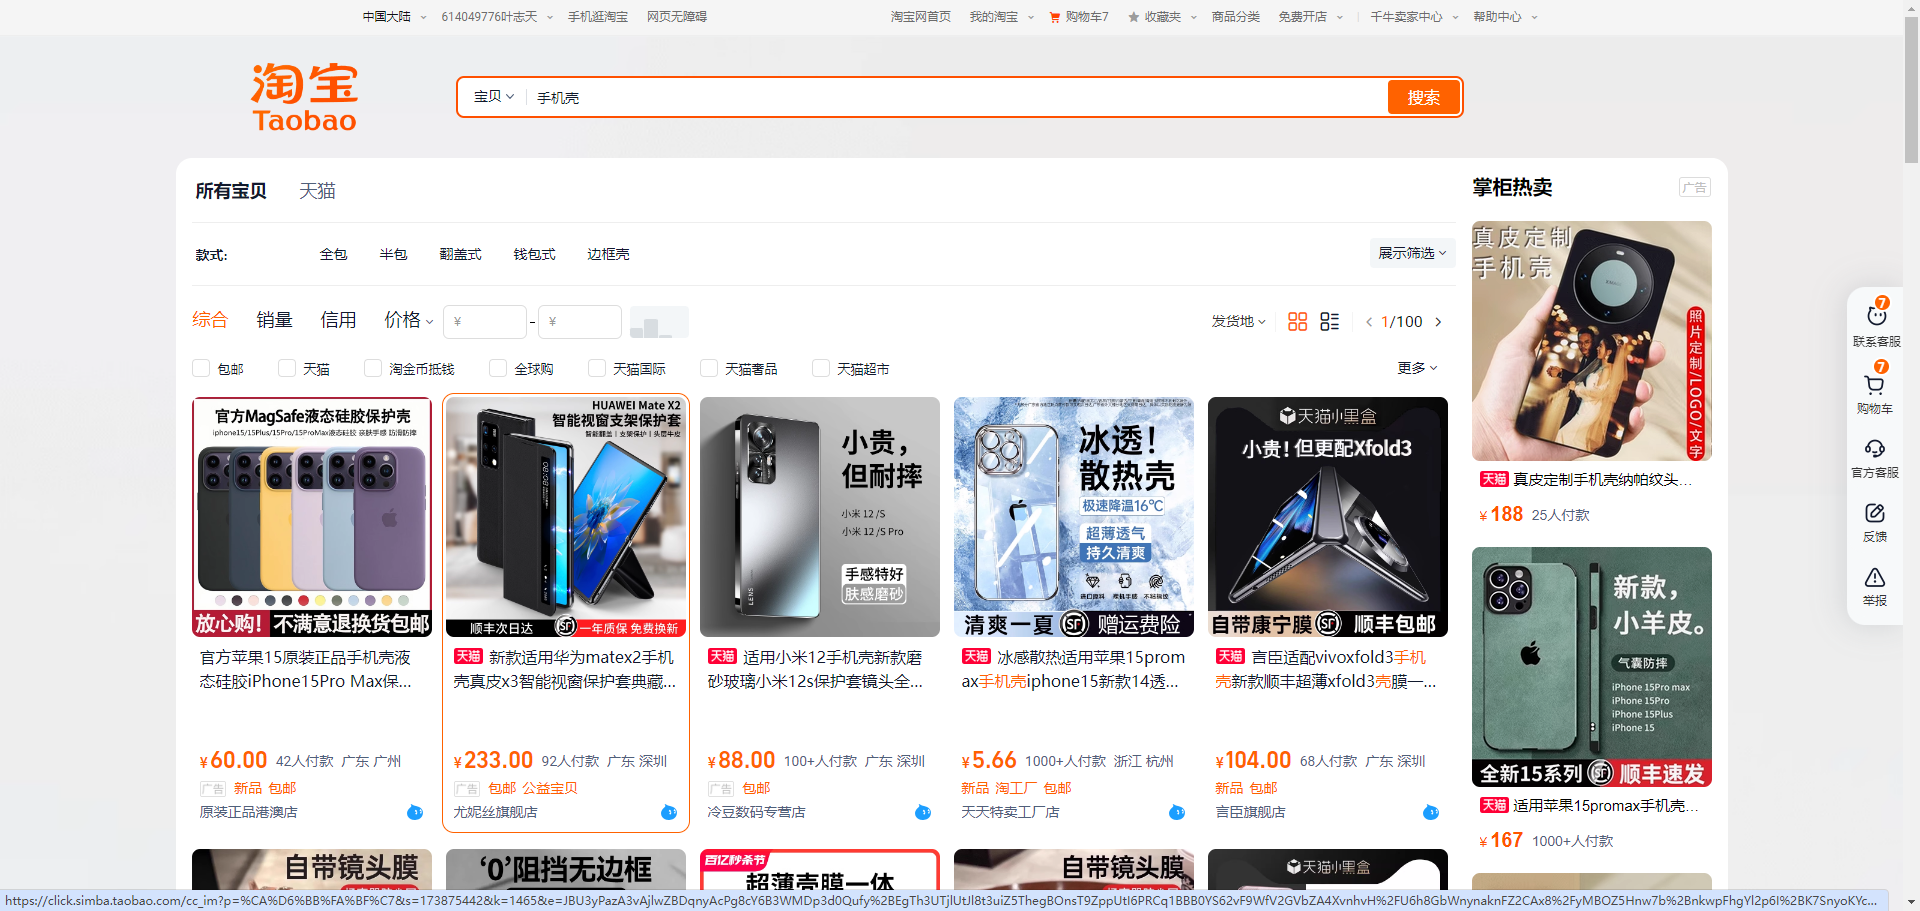Screen dimensions: 1920x911
Task: Switch to list view layout icon
Action: click(1329, 321)
